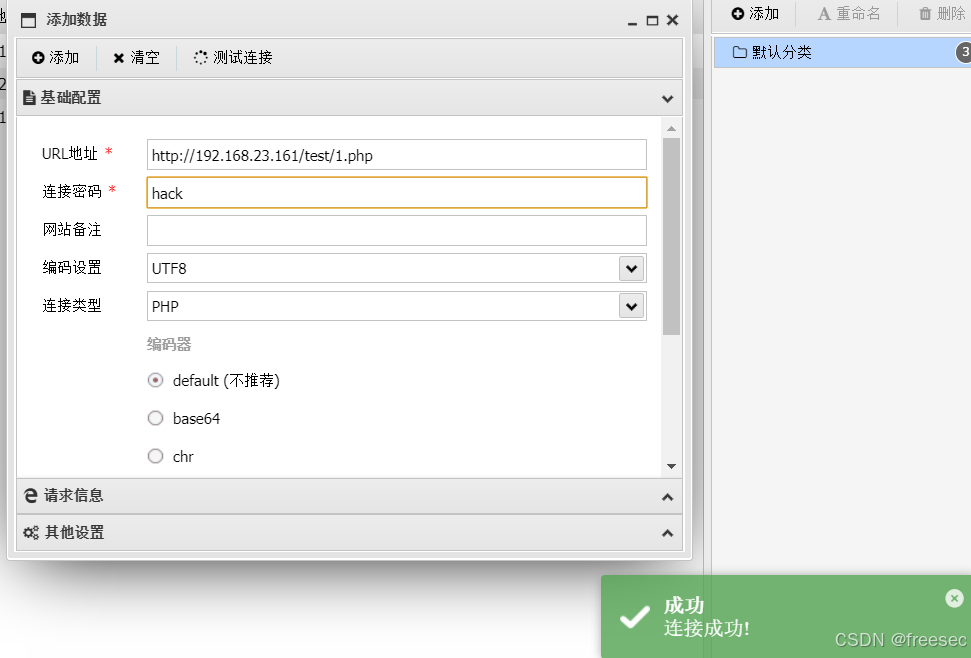Click the form's vertical scrollbar thumb

671,236
